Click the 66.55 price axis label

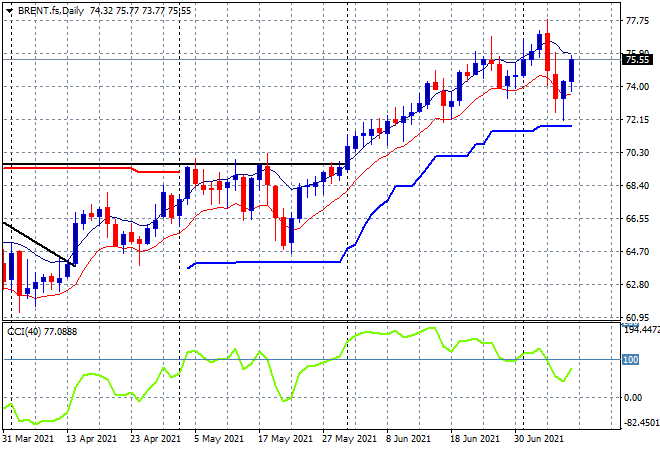click(637, 219)
